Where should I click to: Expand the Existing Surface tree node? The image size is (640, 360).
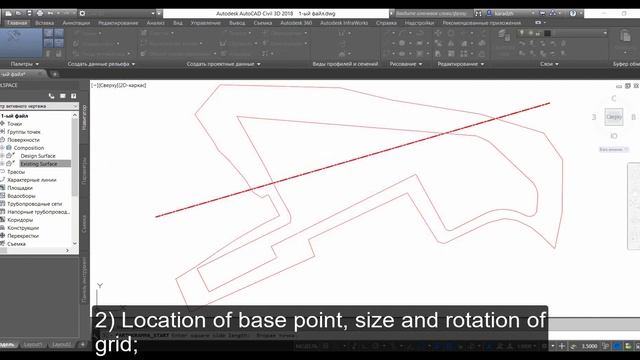2,164
